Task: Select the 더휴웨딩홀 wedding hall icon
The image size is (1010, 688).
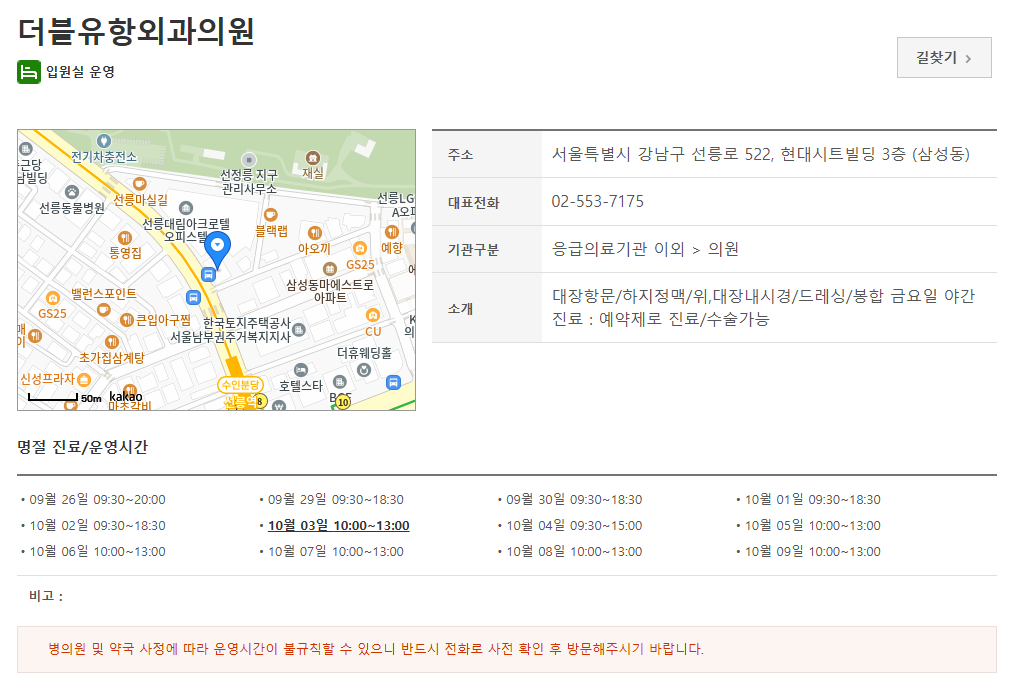Action: (364, 370)
